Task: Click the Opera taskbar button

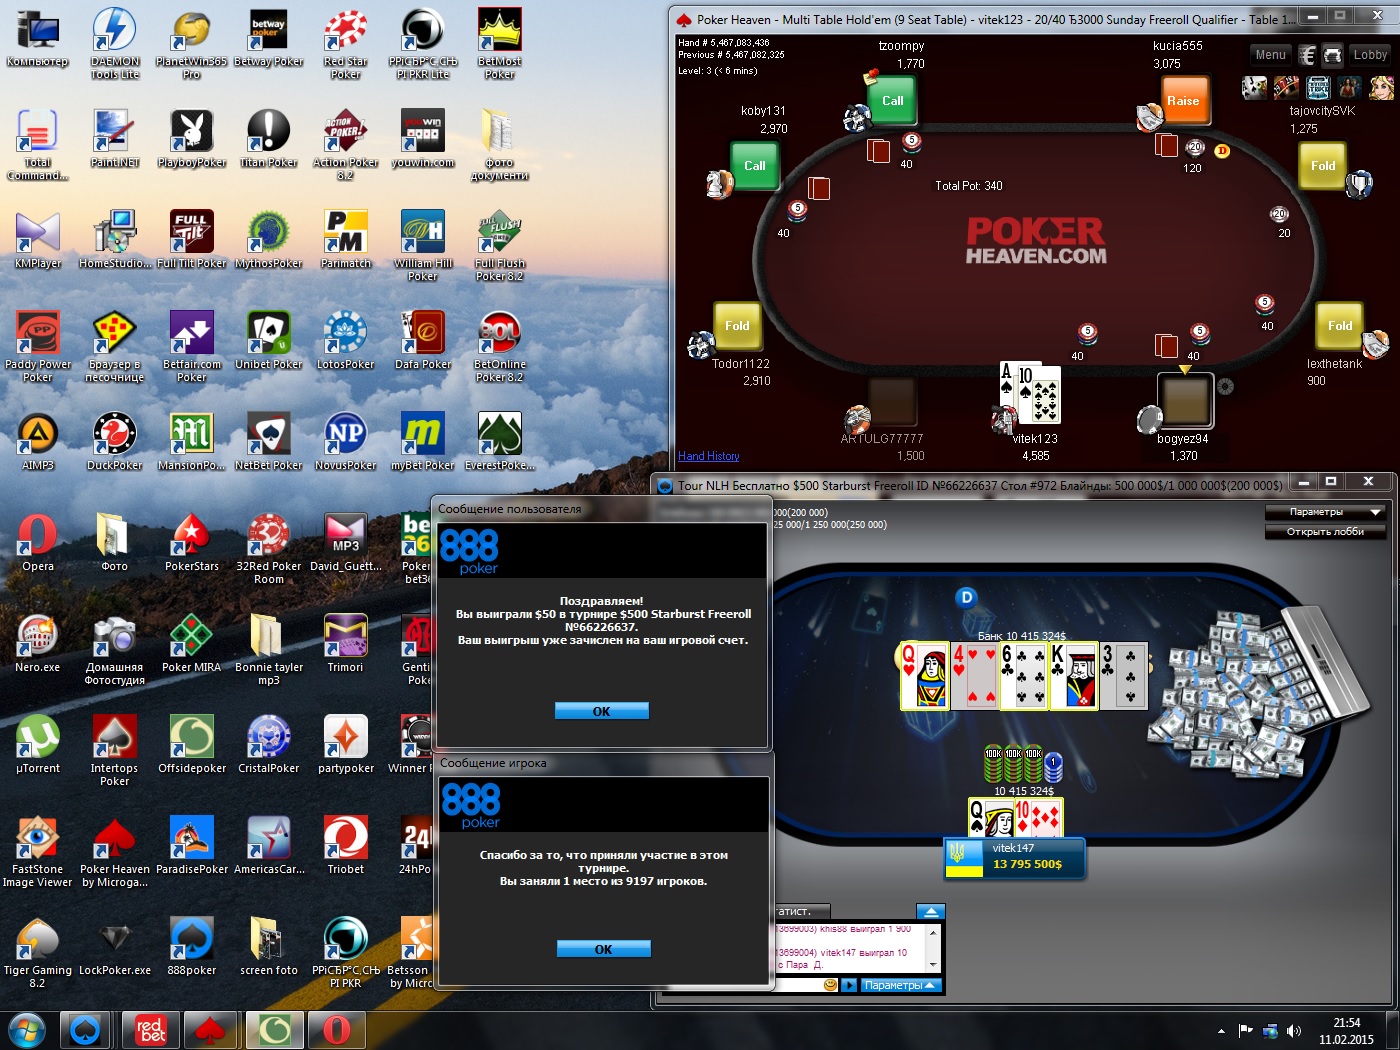Action: 337,1029
